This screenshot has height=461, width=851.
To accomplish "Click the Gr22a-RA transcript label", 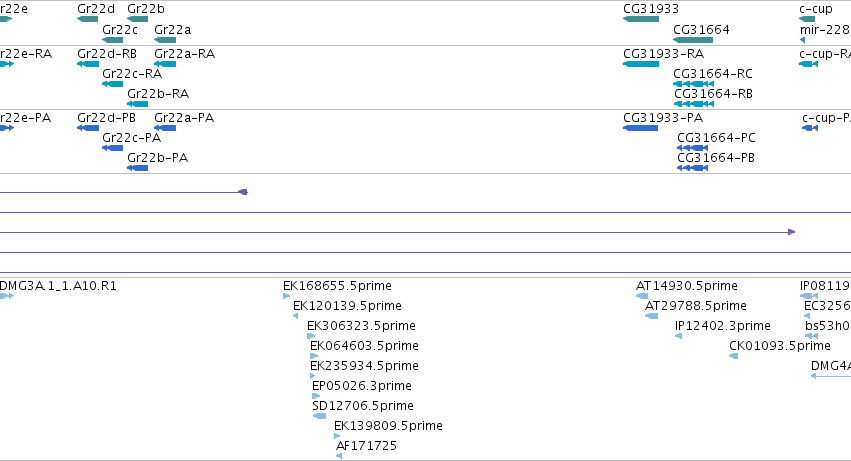I will coord(185,54).
